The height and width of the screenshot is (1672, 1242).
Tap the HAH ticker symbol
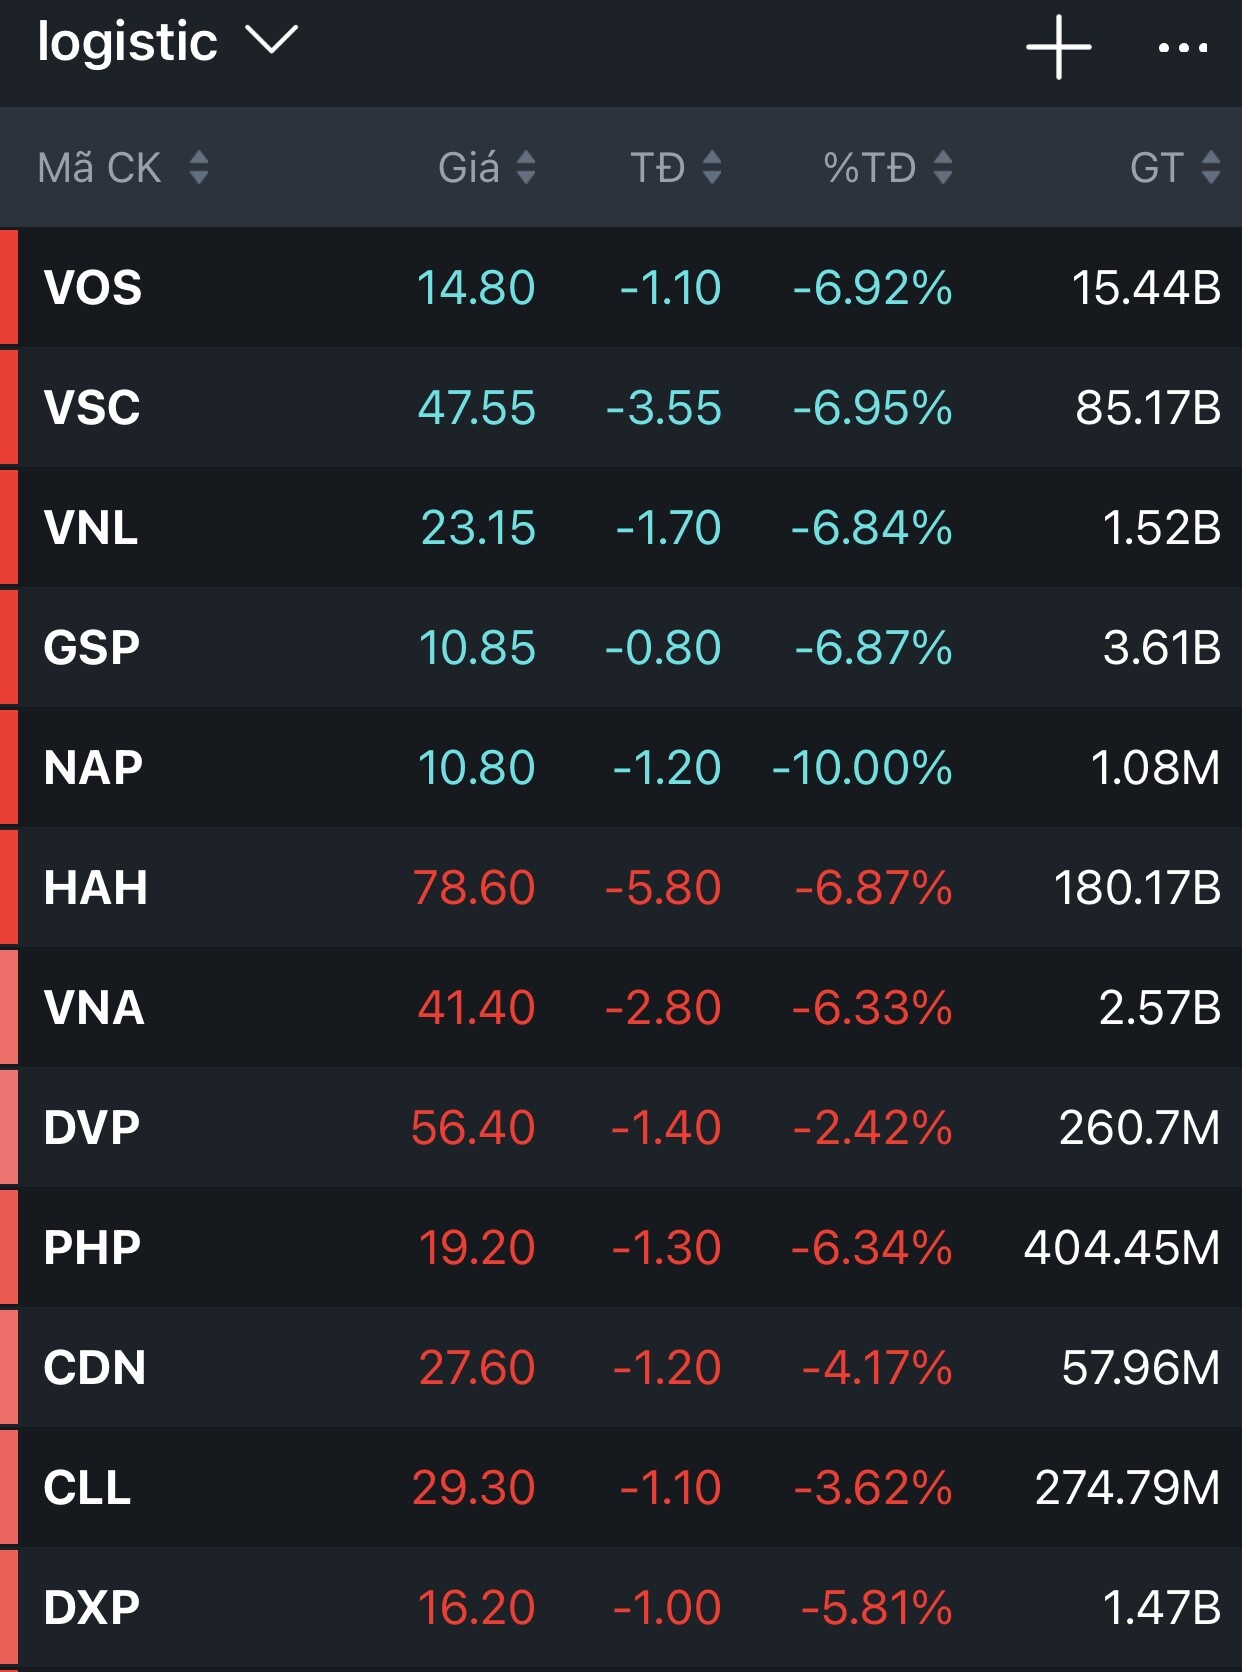pyautogui.click(x=96, y=888)
